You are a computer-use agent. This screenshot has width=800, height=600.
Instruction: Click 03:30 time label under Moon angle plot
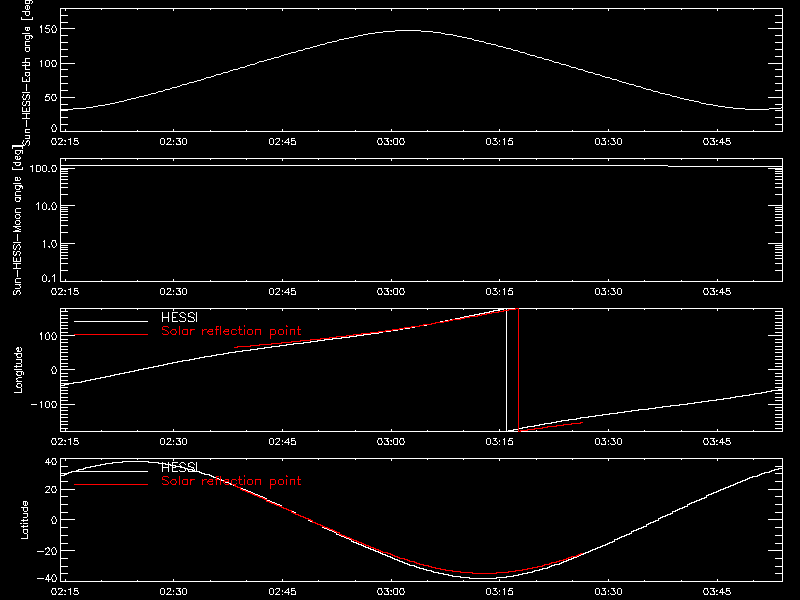[x=608, y=292]
